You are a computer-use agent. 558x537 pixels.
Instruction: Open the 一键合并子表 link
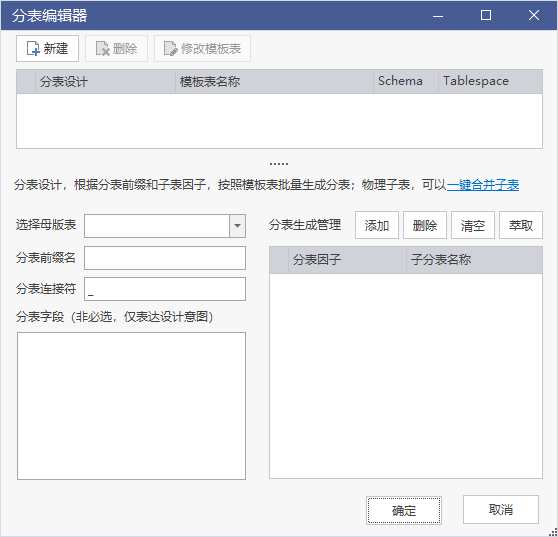pyautogui.click(x=483, y=185)
